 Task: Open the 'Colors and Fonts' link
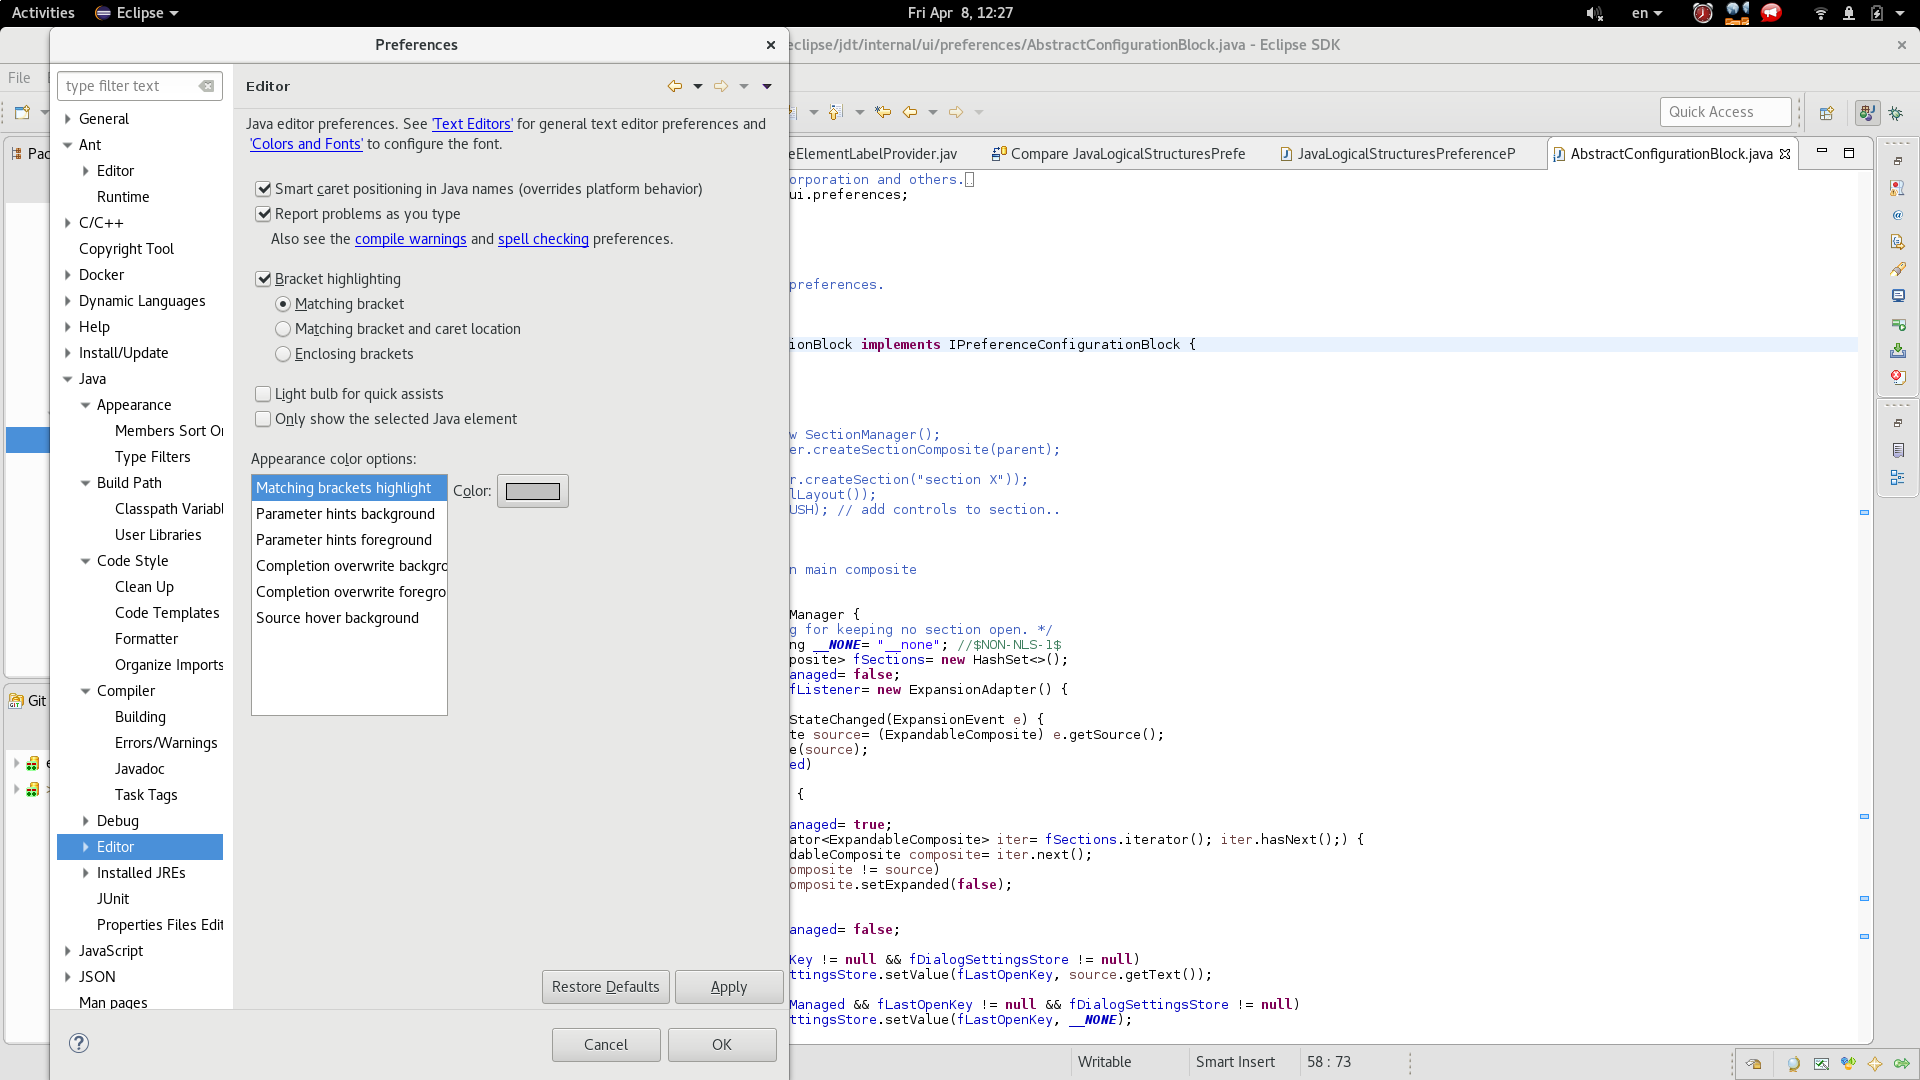(306, 144)
